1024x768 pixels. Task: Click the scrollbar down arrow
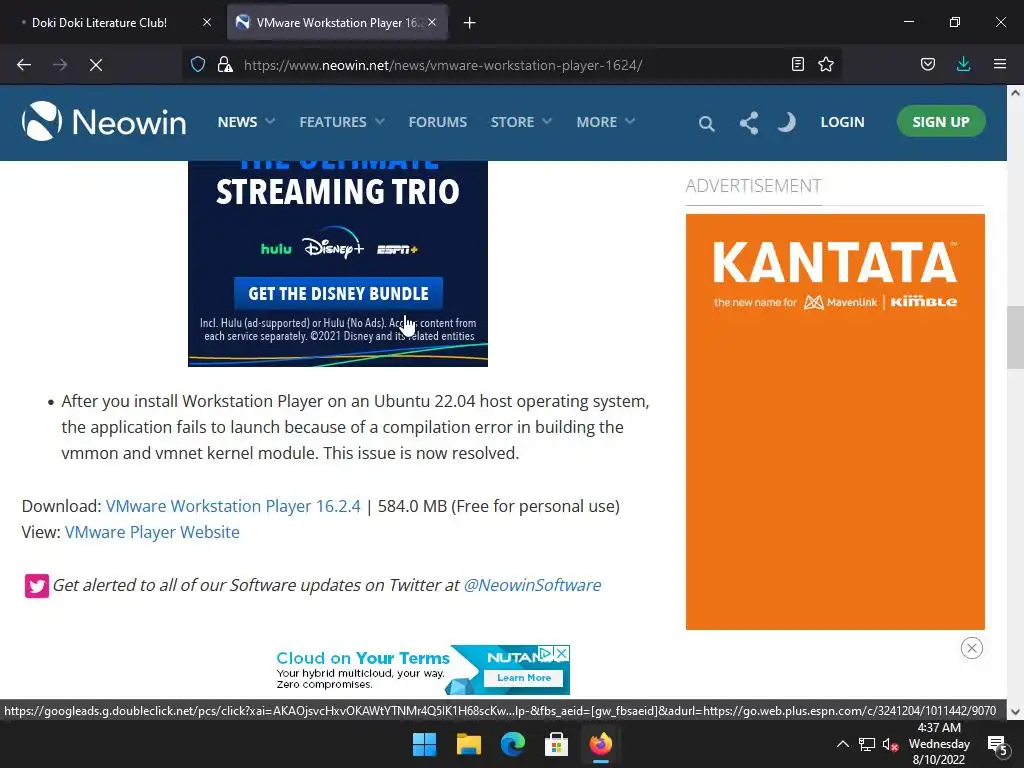click(x=1015, y=712)
